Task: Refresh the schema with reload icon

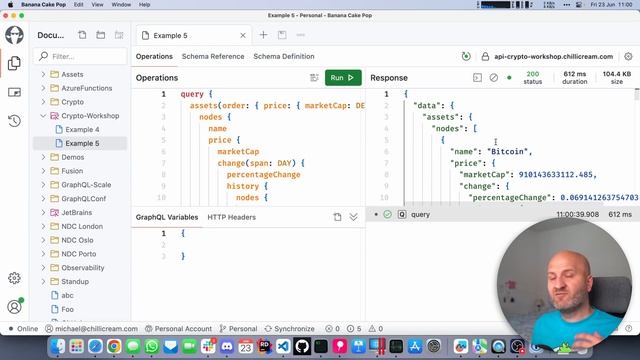Action: coord(466,56)
